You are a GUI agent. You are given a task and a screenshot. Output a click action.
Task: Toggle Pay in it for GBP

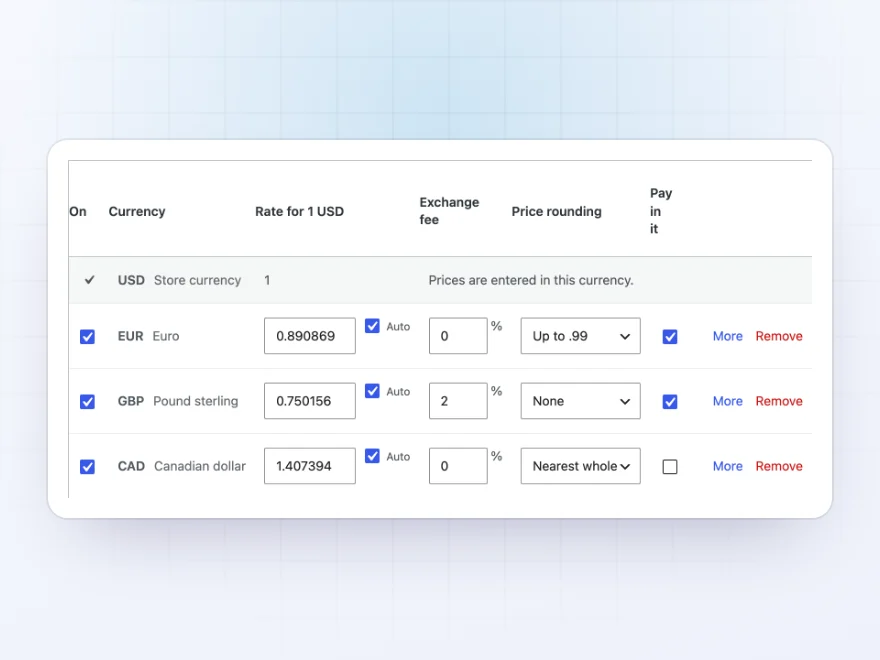click(670, 401)
